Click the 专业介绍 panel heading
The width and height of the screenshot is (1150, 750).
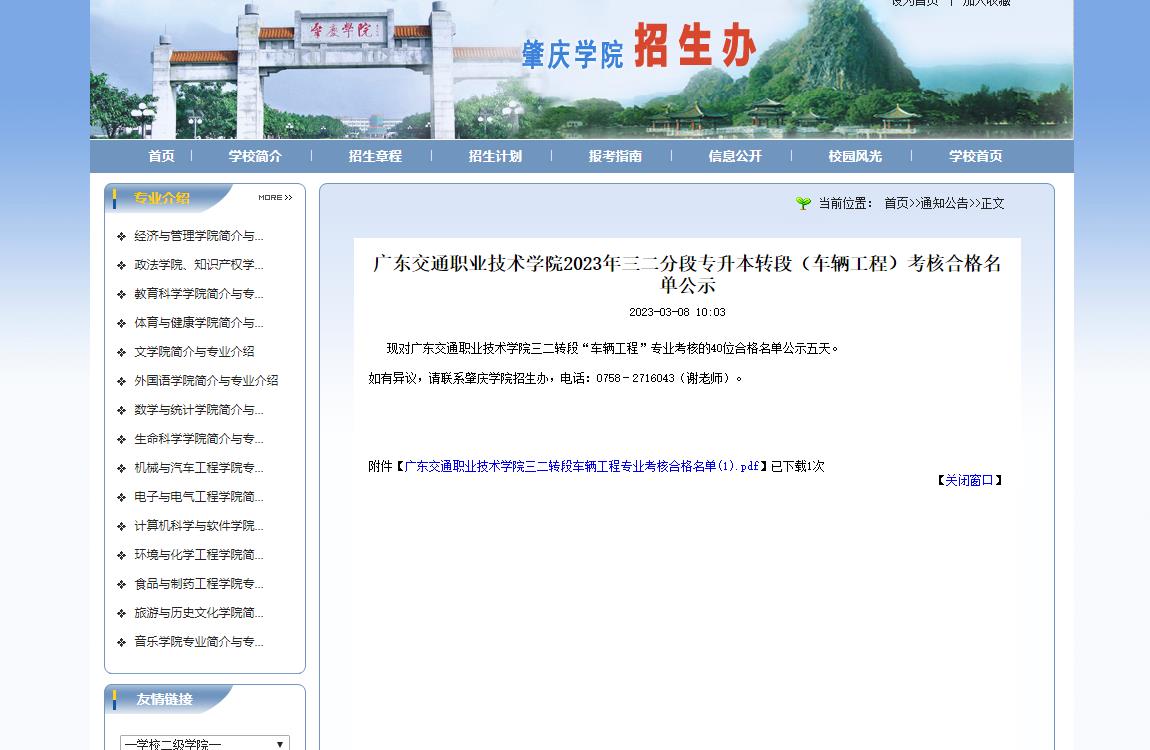point(162,198)
